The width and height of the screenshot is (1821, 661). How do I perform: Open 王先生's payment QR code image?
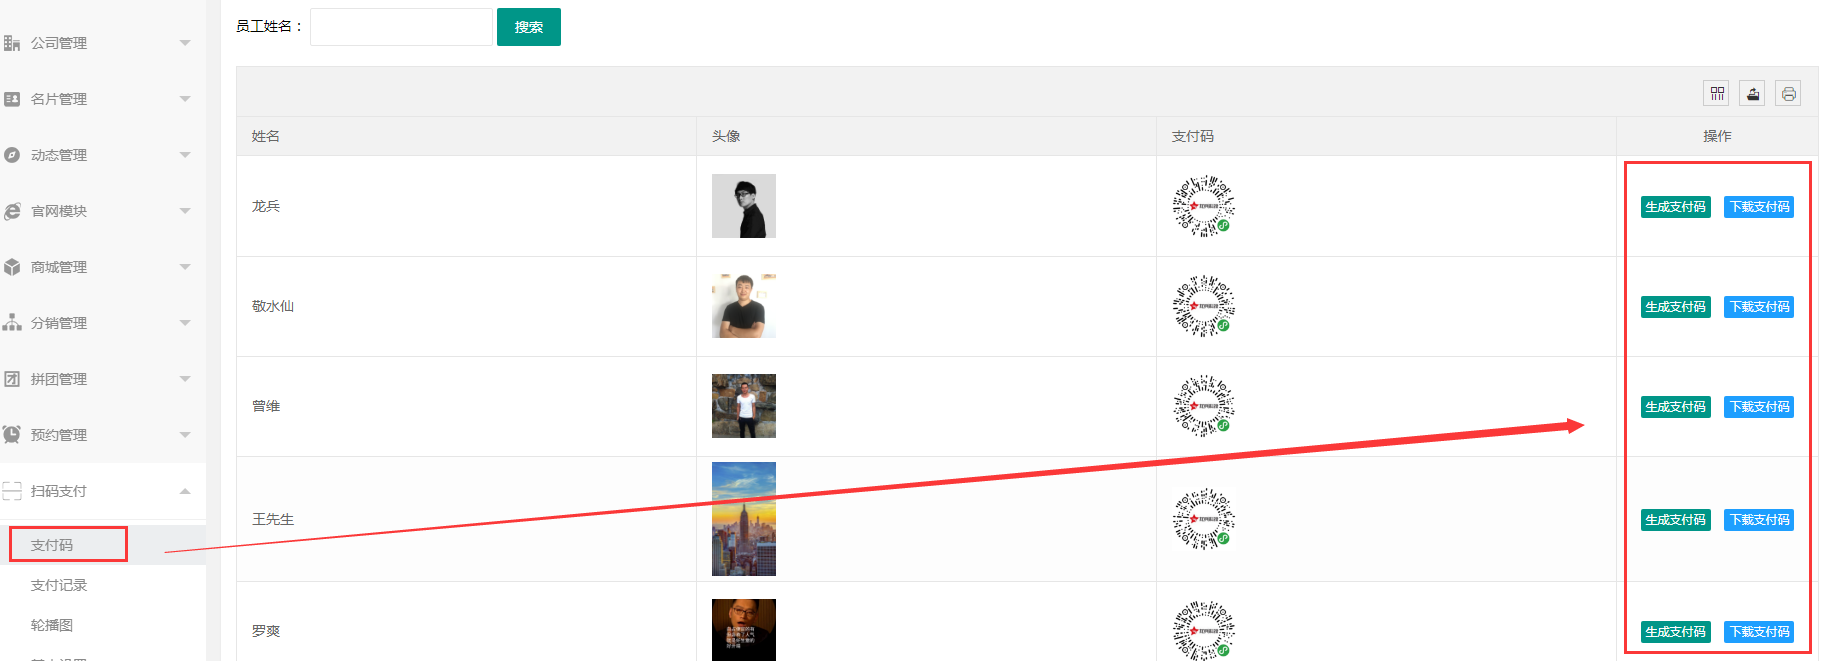1204,519
